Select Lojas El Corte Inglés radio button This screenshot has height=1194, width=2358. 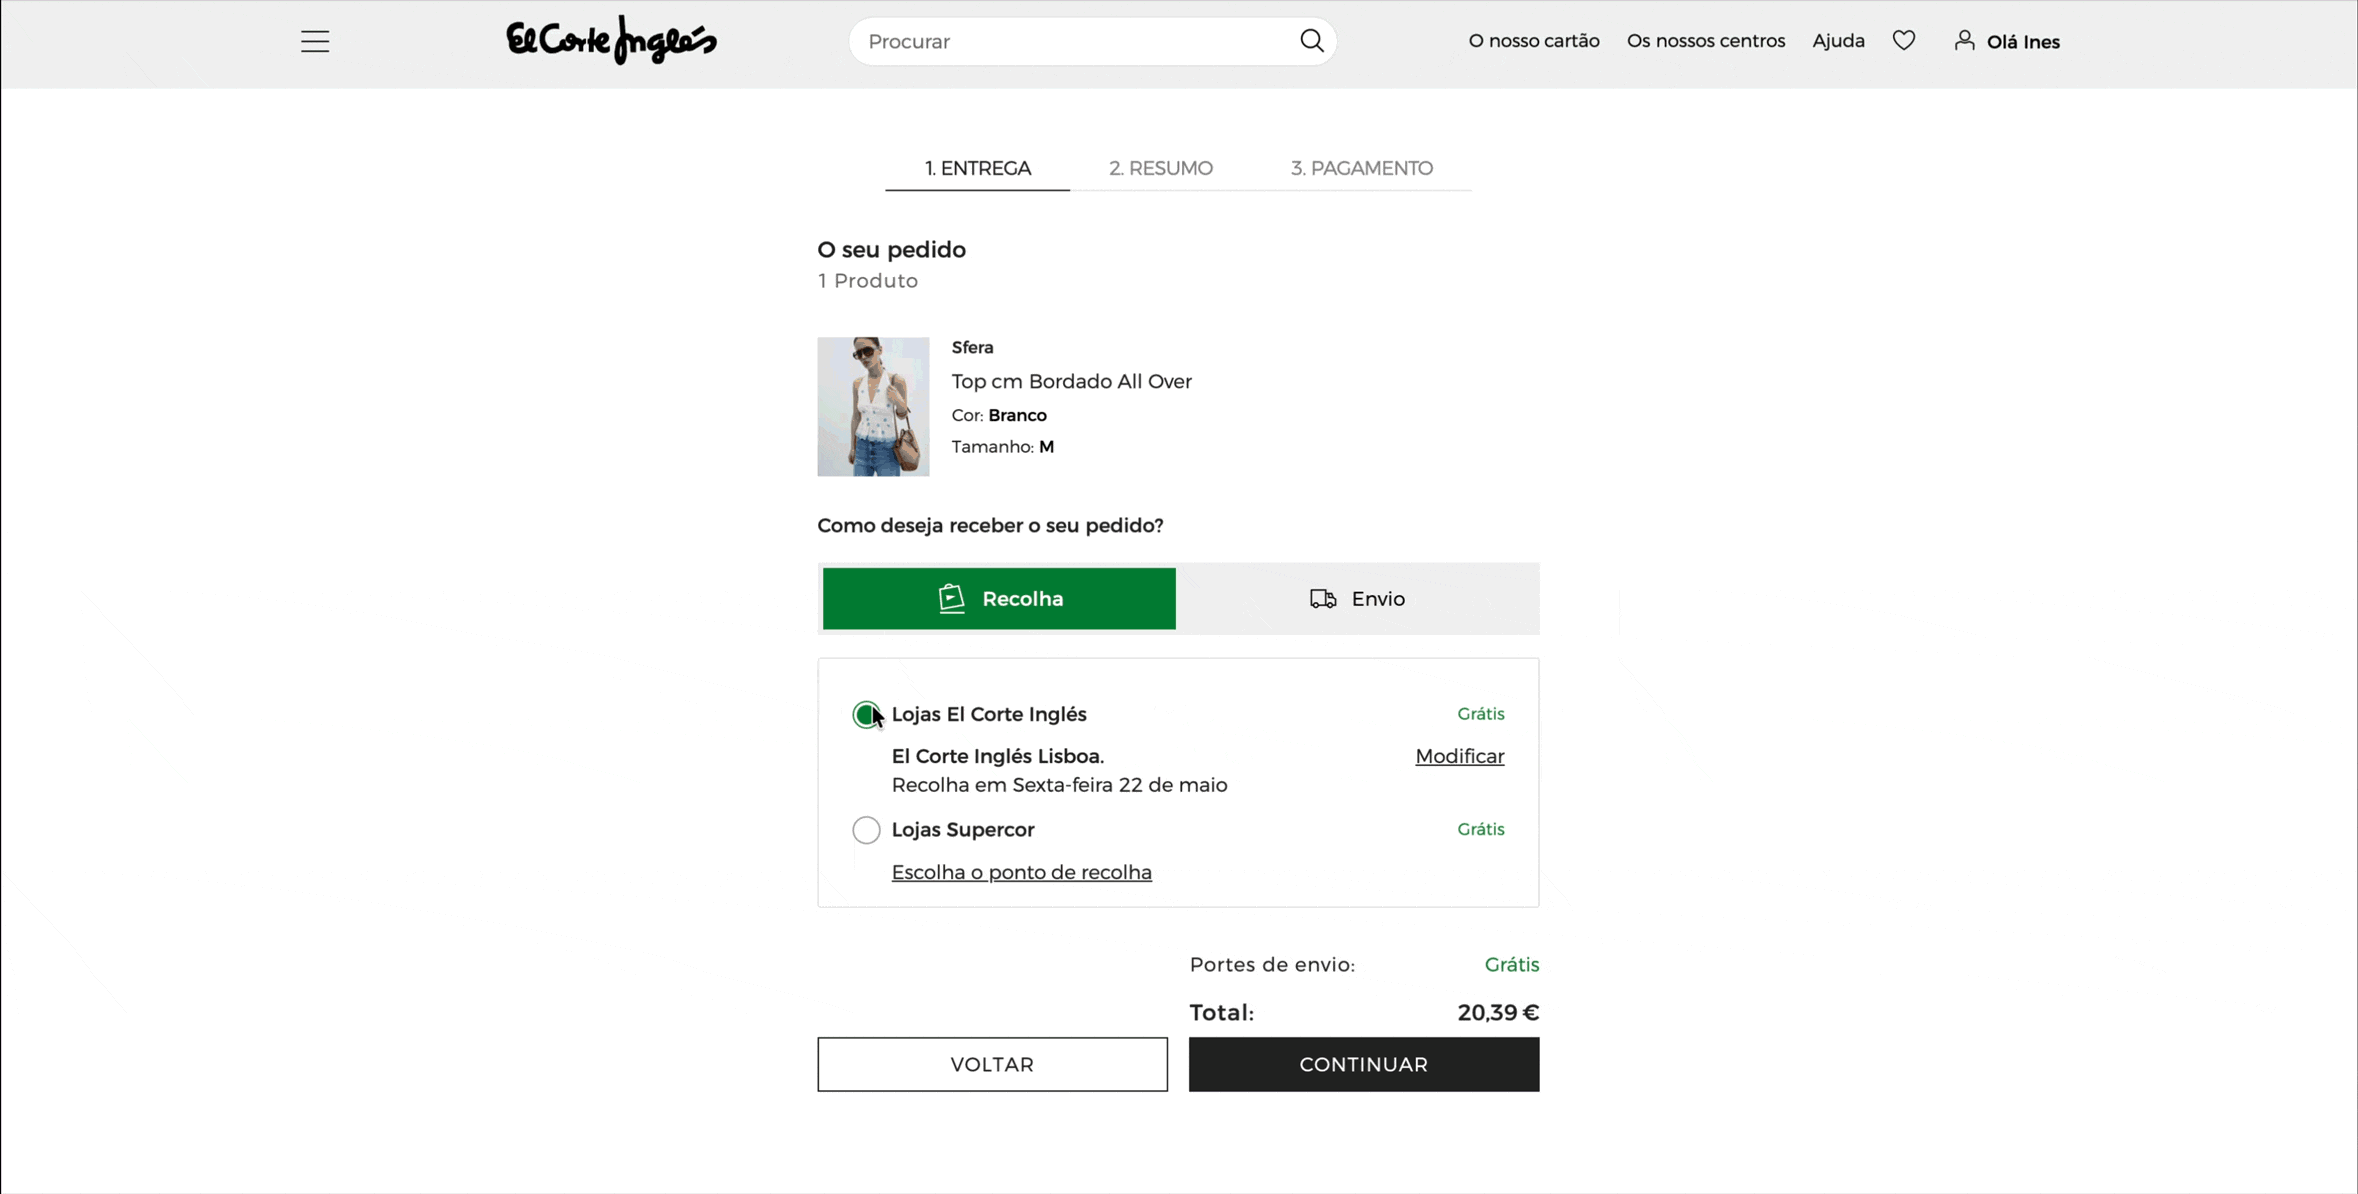[x=866, y=714]
